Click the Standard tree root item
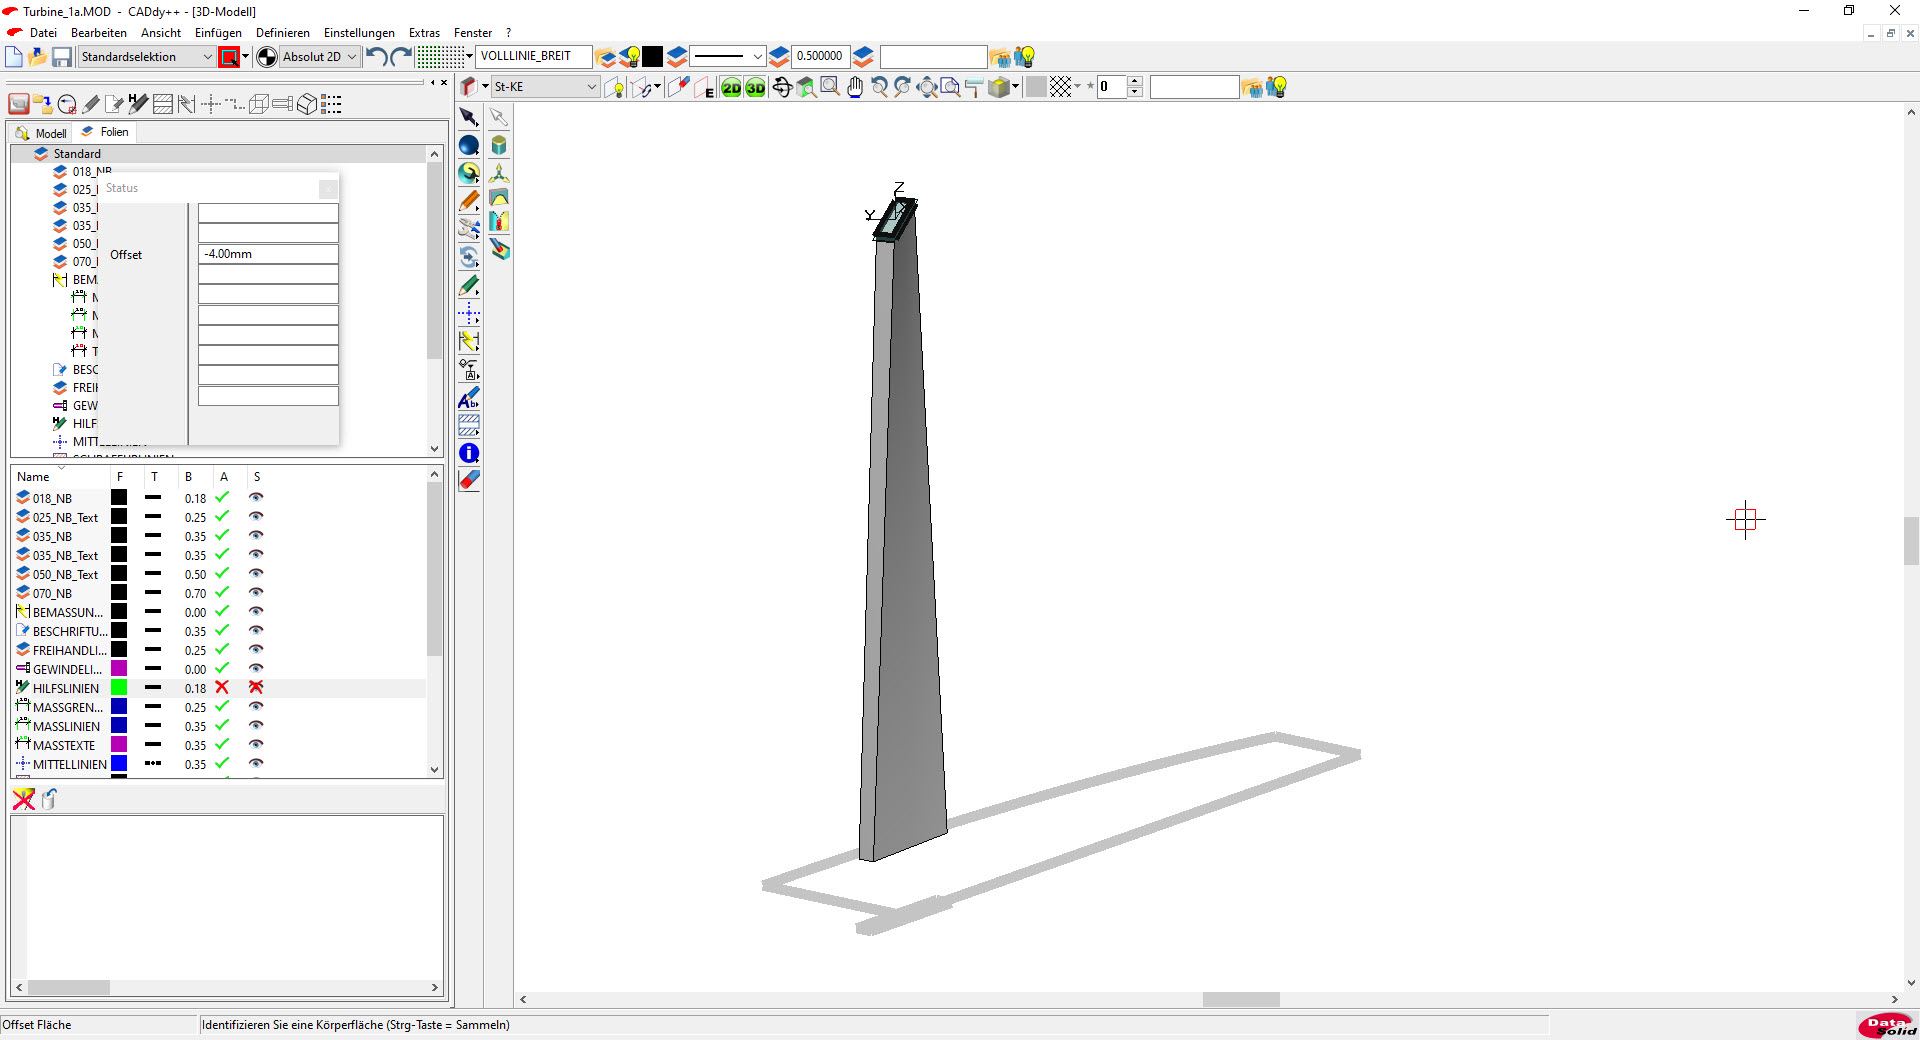This screenshot has height=1040, width=1920. pyautogui.click(x=77, y=154)
